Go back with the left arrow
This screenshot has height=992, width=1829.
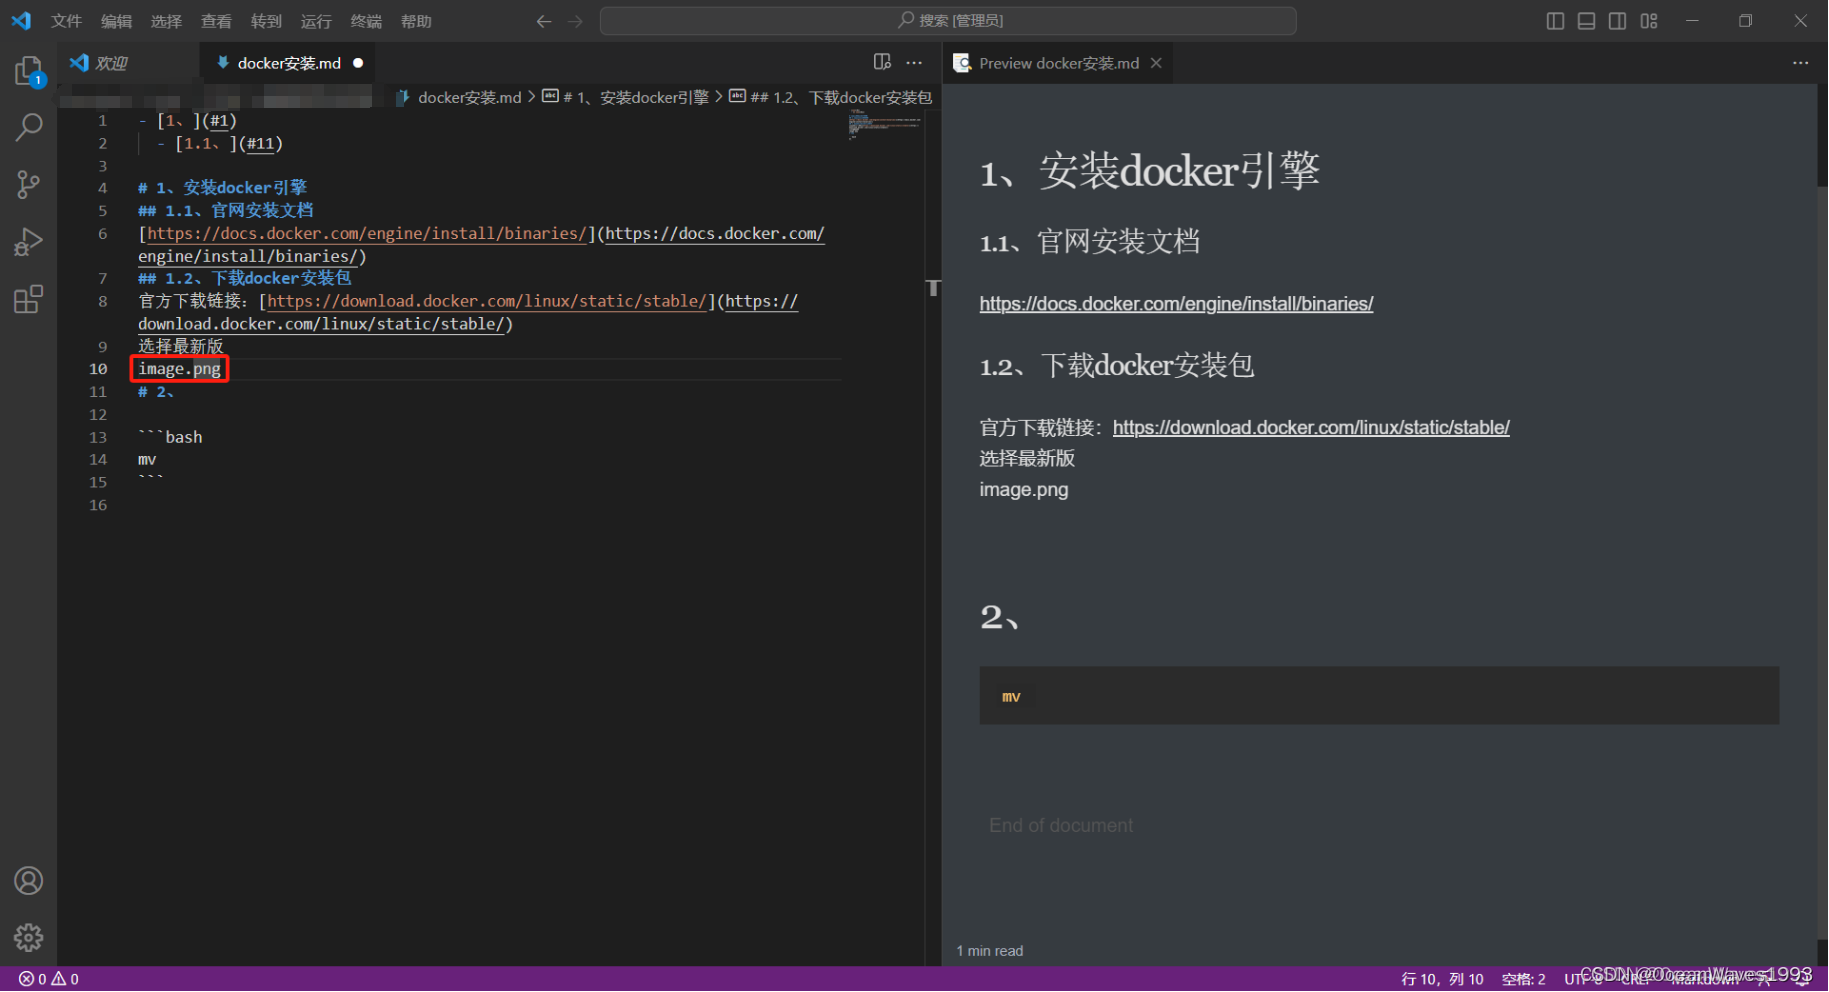click(x=543, y=21)
